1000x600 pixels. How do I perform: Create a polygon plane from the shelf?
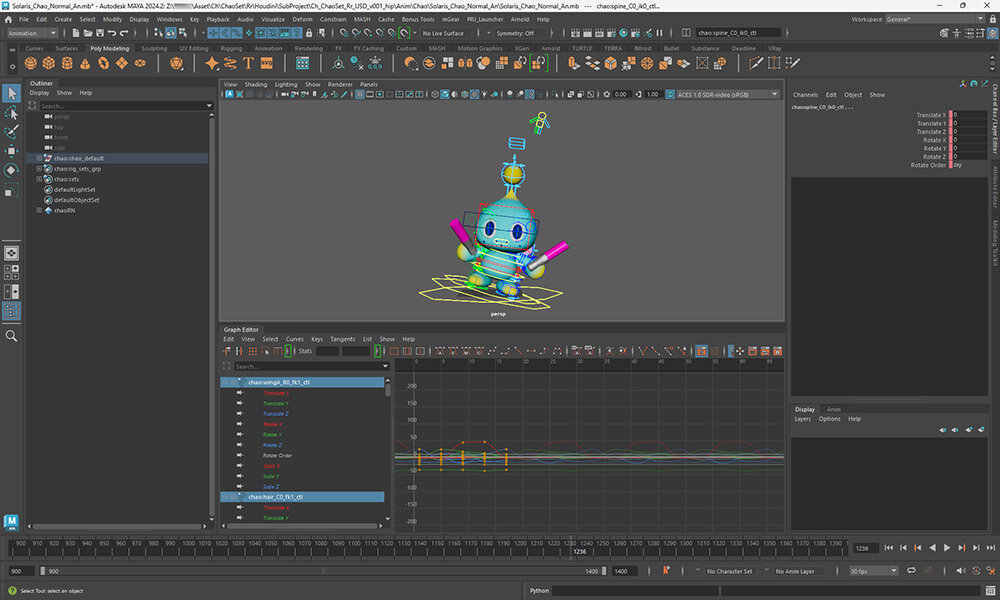point(121,63)
